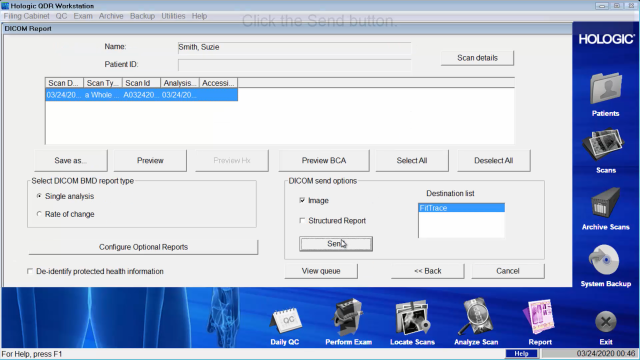Screen dimensions: 640x360
Task: Click the date and time in status bar
Action: [606, 353]
